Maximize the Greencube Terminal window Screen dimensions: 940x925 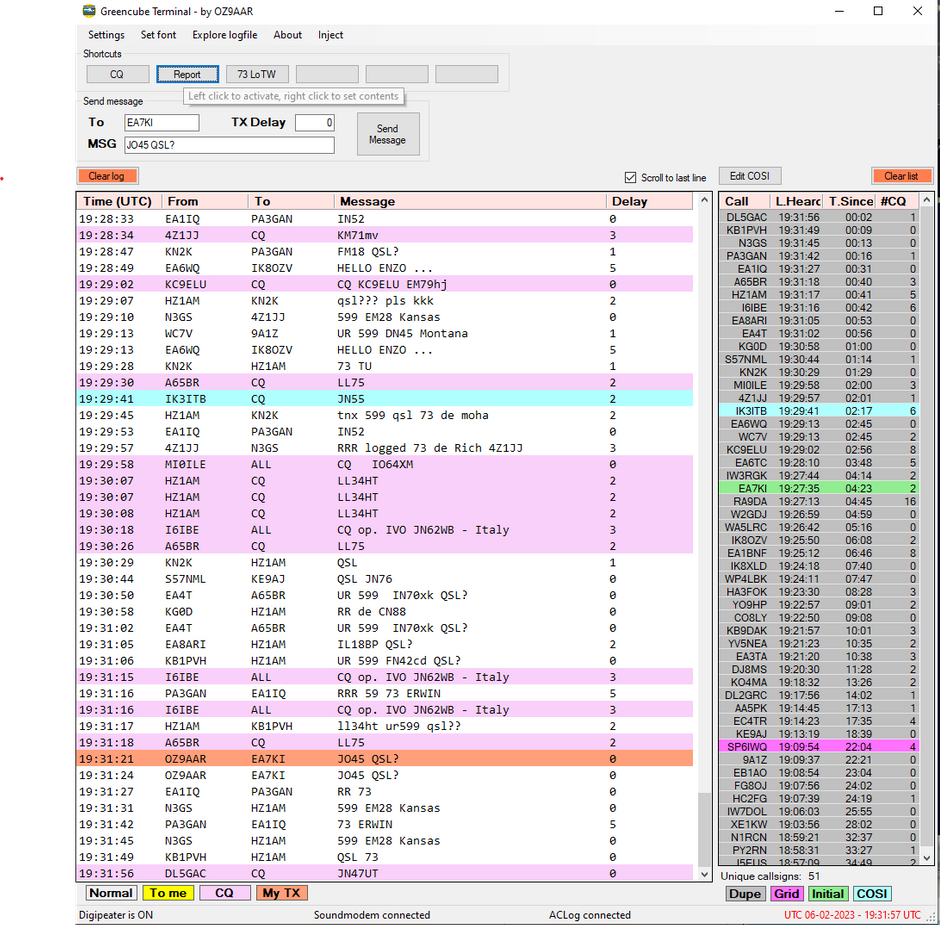[878, 11]
